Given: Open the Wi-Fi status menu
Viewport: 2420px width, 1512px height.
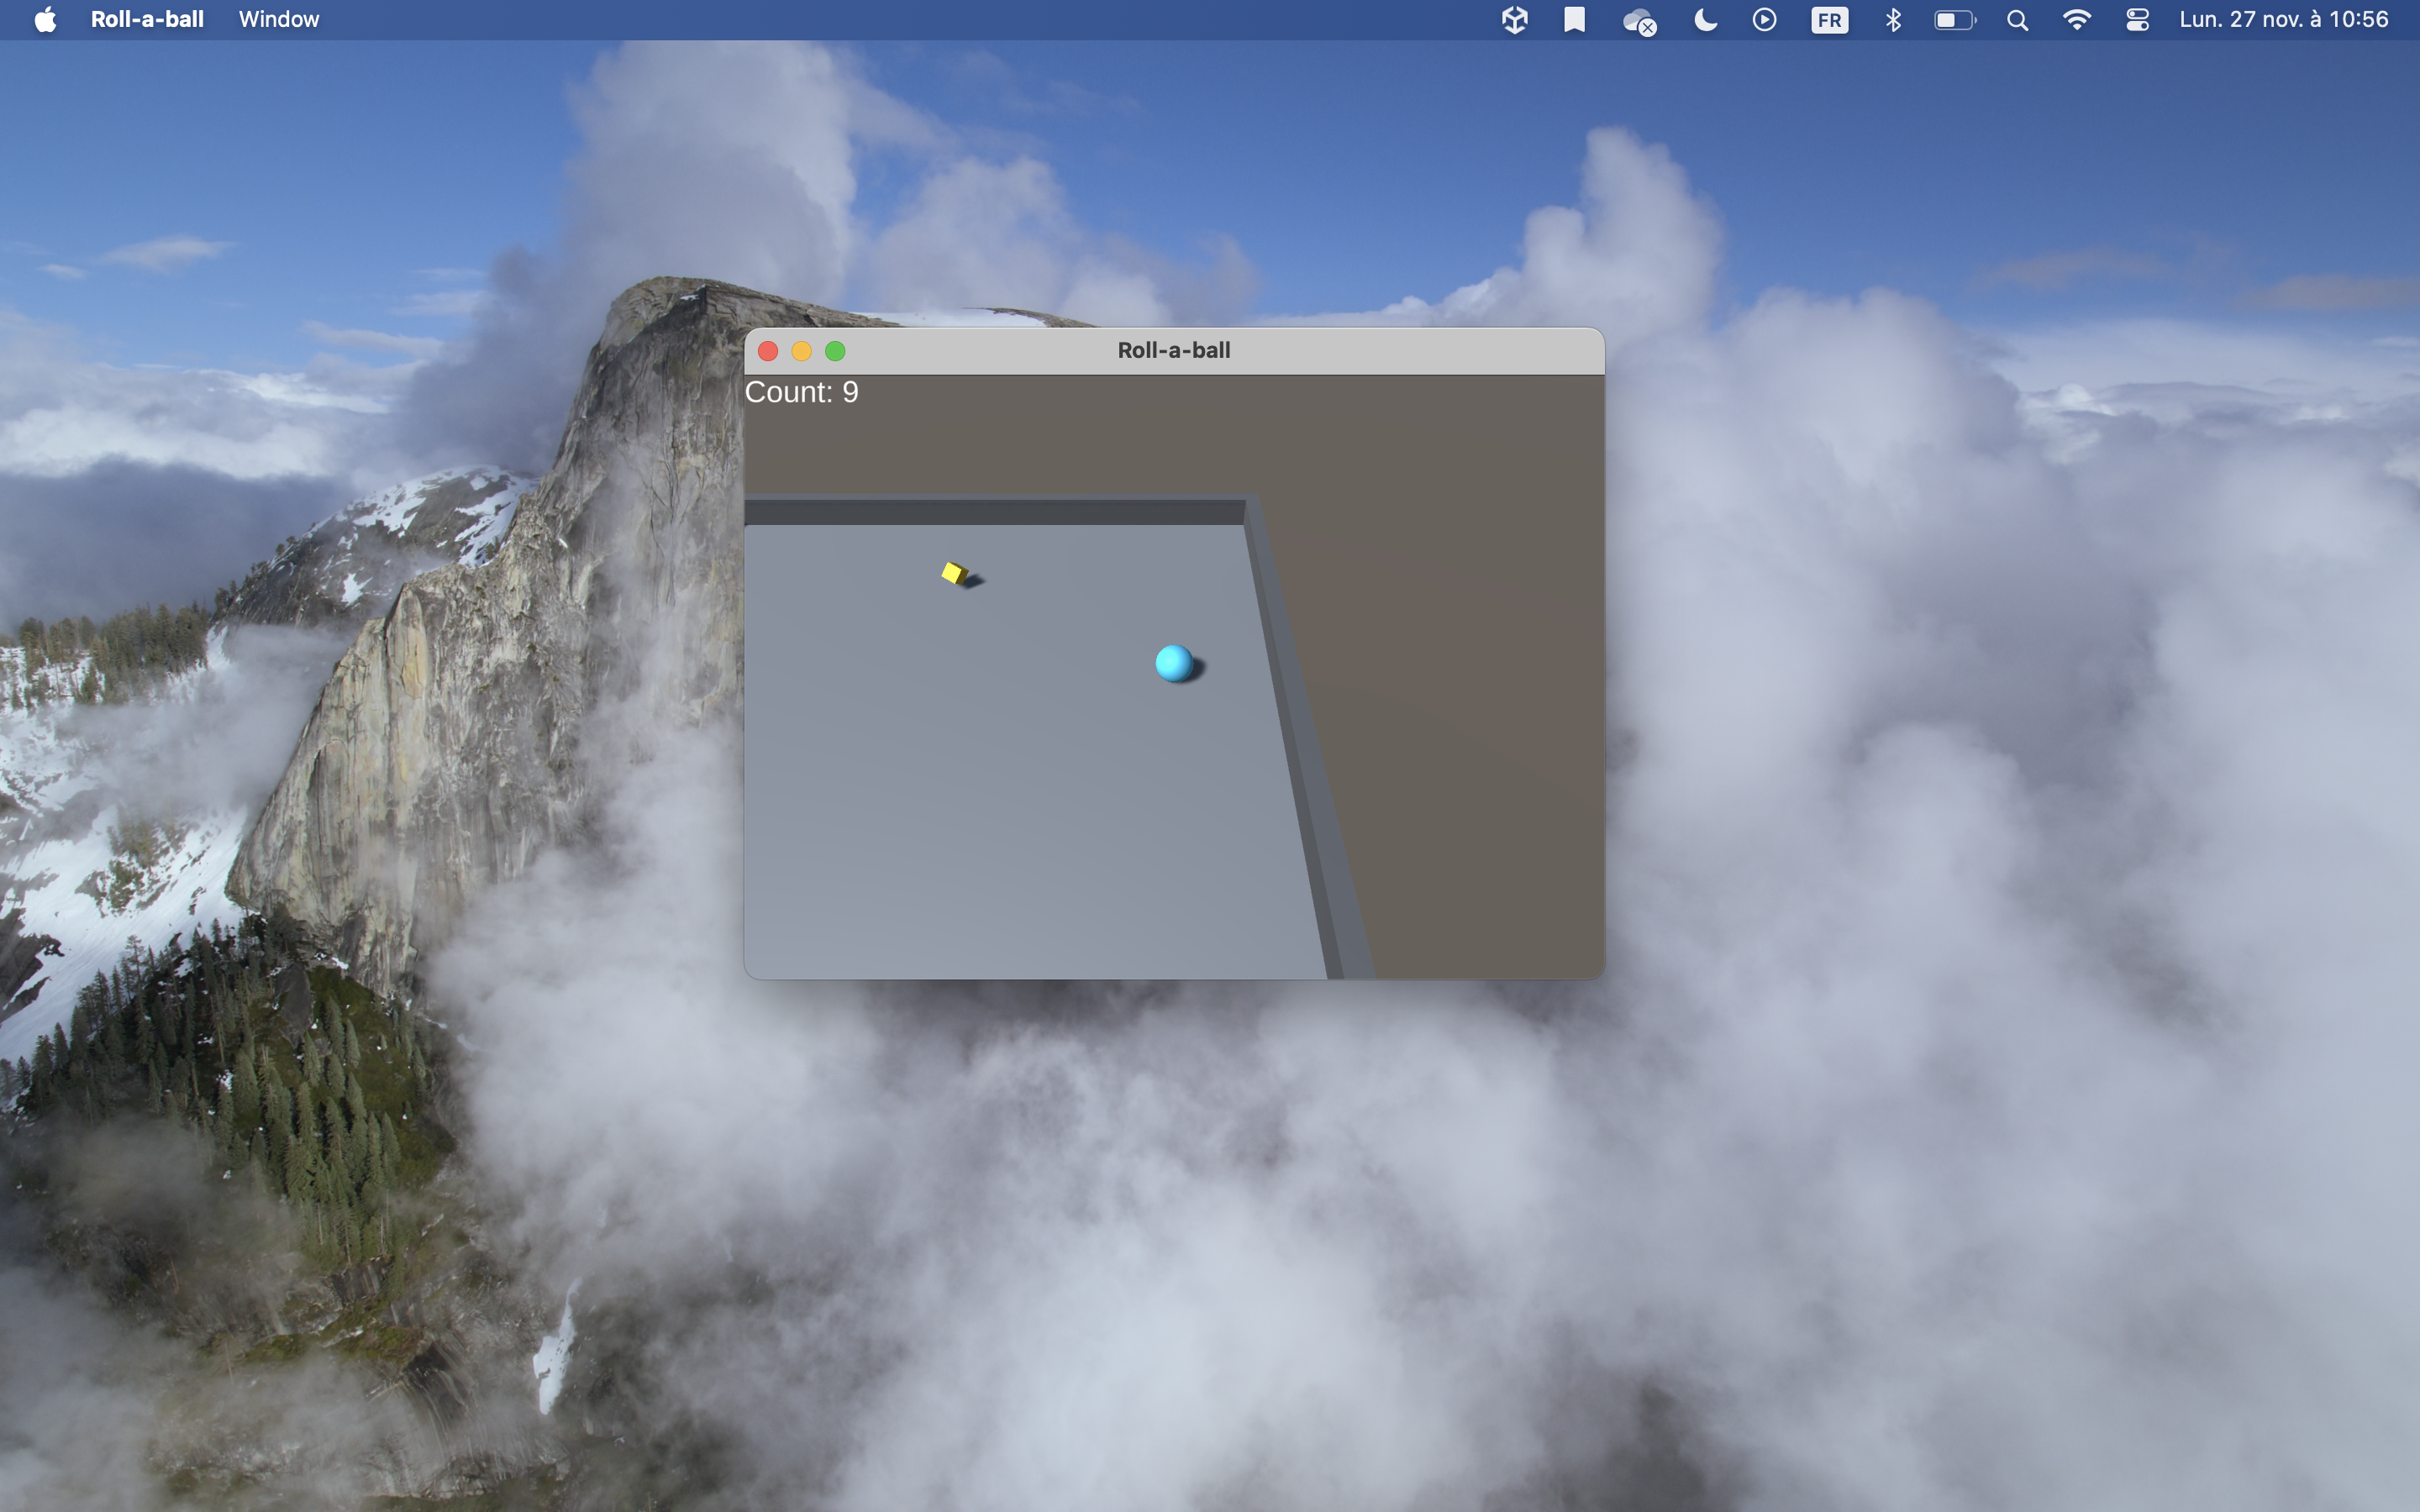Looking at the screenshot, I should [x=2077, y=20].
